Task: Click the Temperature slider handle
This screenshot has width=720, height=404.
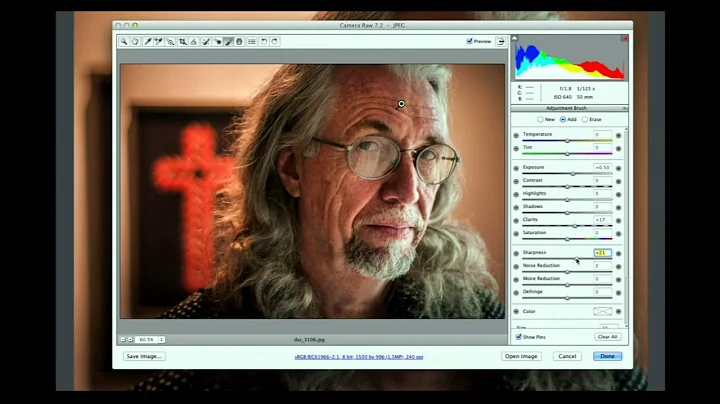Action: (568, 140)
